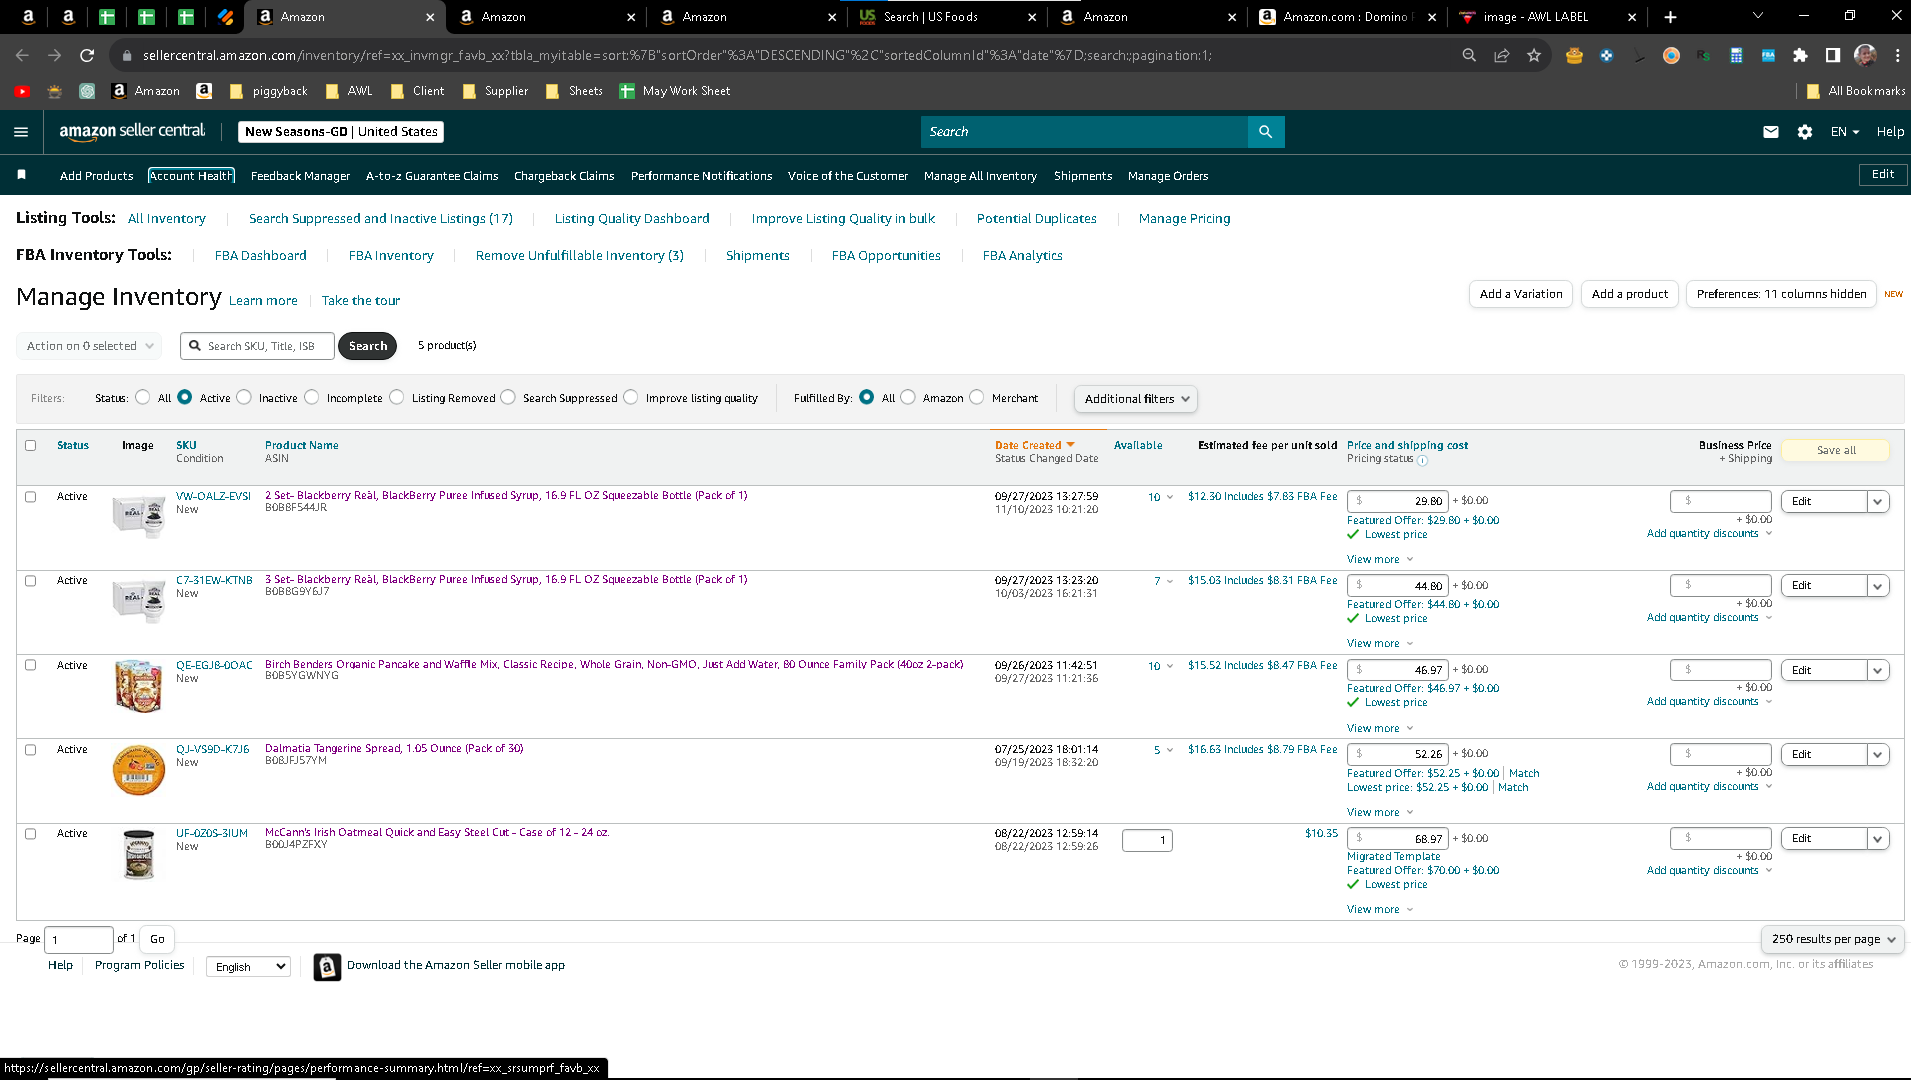The height and width of the screenshot is (1080, 1911).
Task: Click the Save all button
Action: [1836, 451]
